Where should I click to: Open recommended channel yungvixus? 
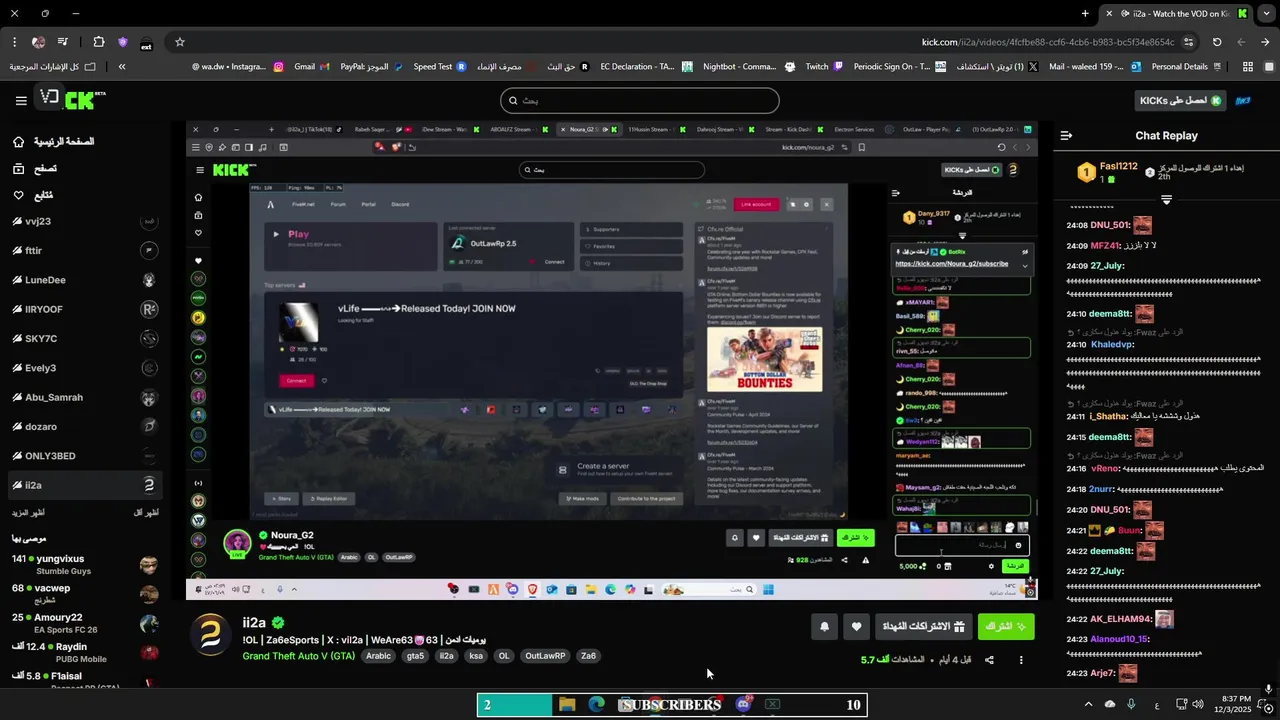point(84,564)
